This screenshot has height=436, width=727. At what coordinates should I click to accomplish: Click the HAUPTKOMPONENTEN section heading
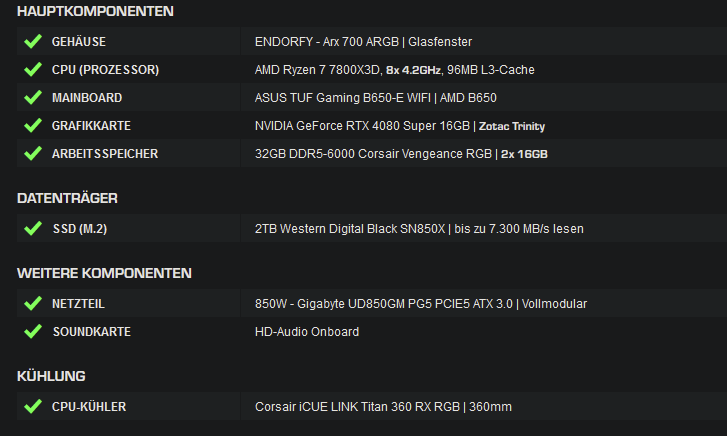(95, 11)
